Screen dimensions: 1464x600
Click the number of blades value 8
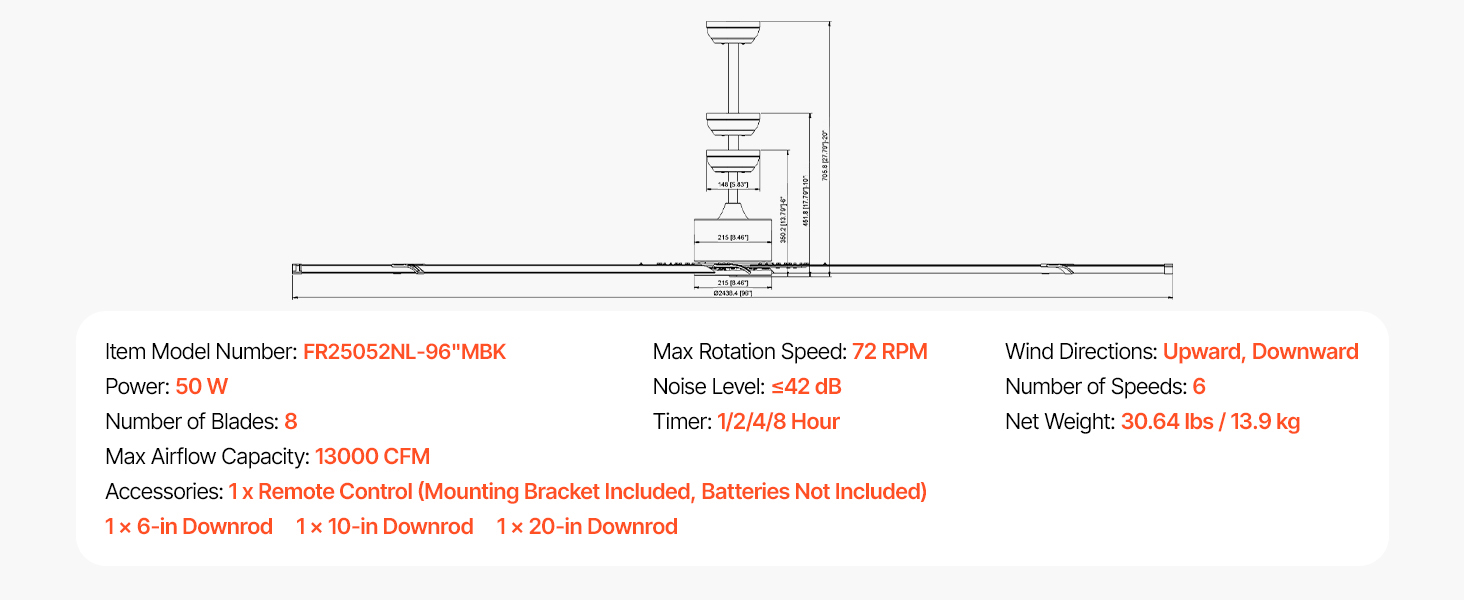(291, 422)
